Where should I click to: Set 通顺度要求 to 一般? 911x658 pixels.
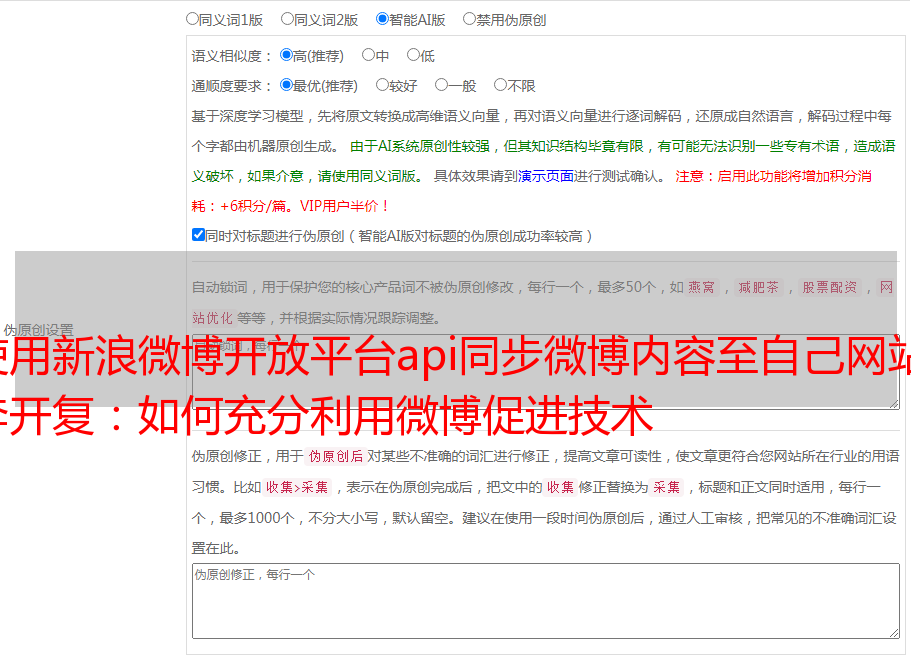pos(441,85)
